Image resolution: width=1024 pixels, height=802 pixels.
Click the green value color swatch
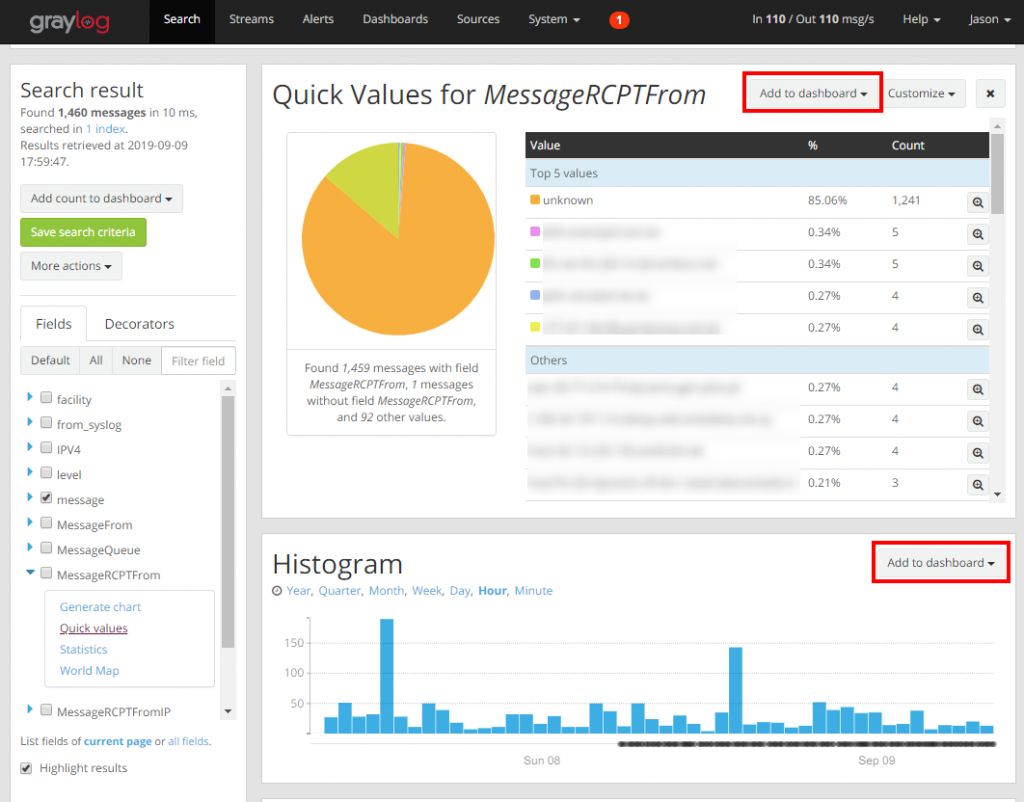coord(535,263)
